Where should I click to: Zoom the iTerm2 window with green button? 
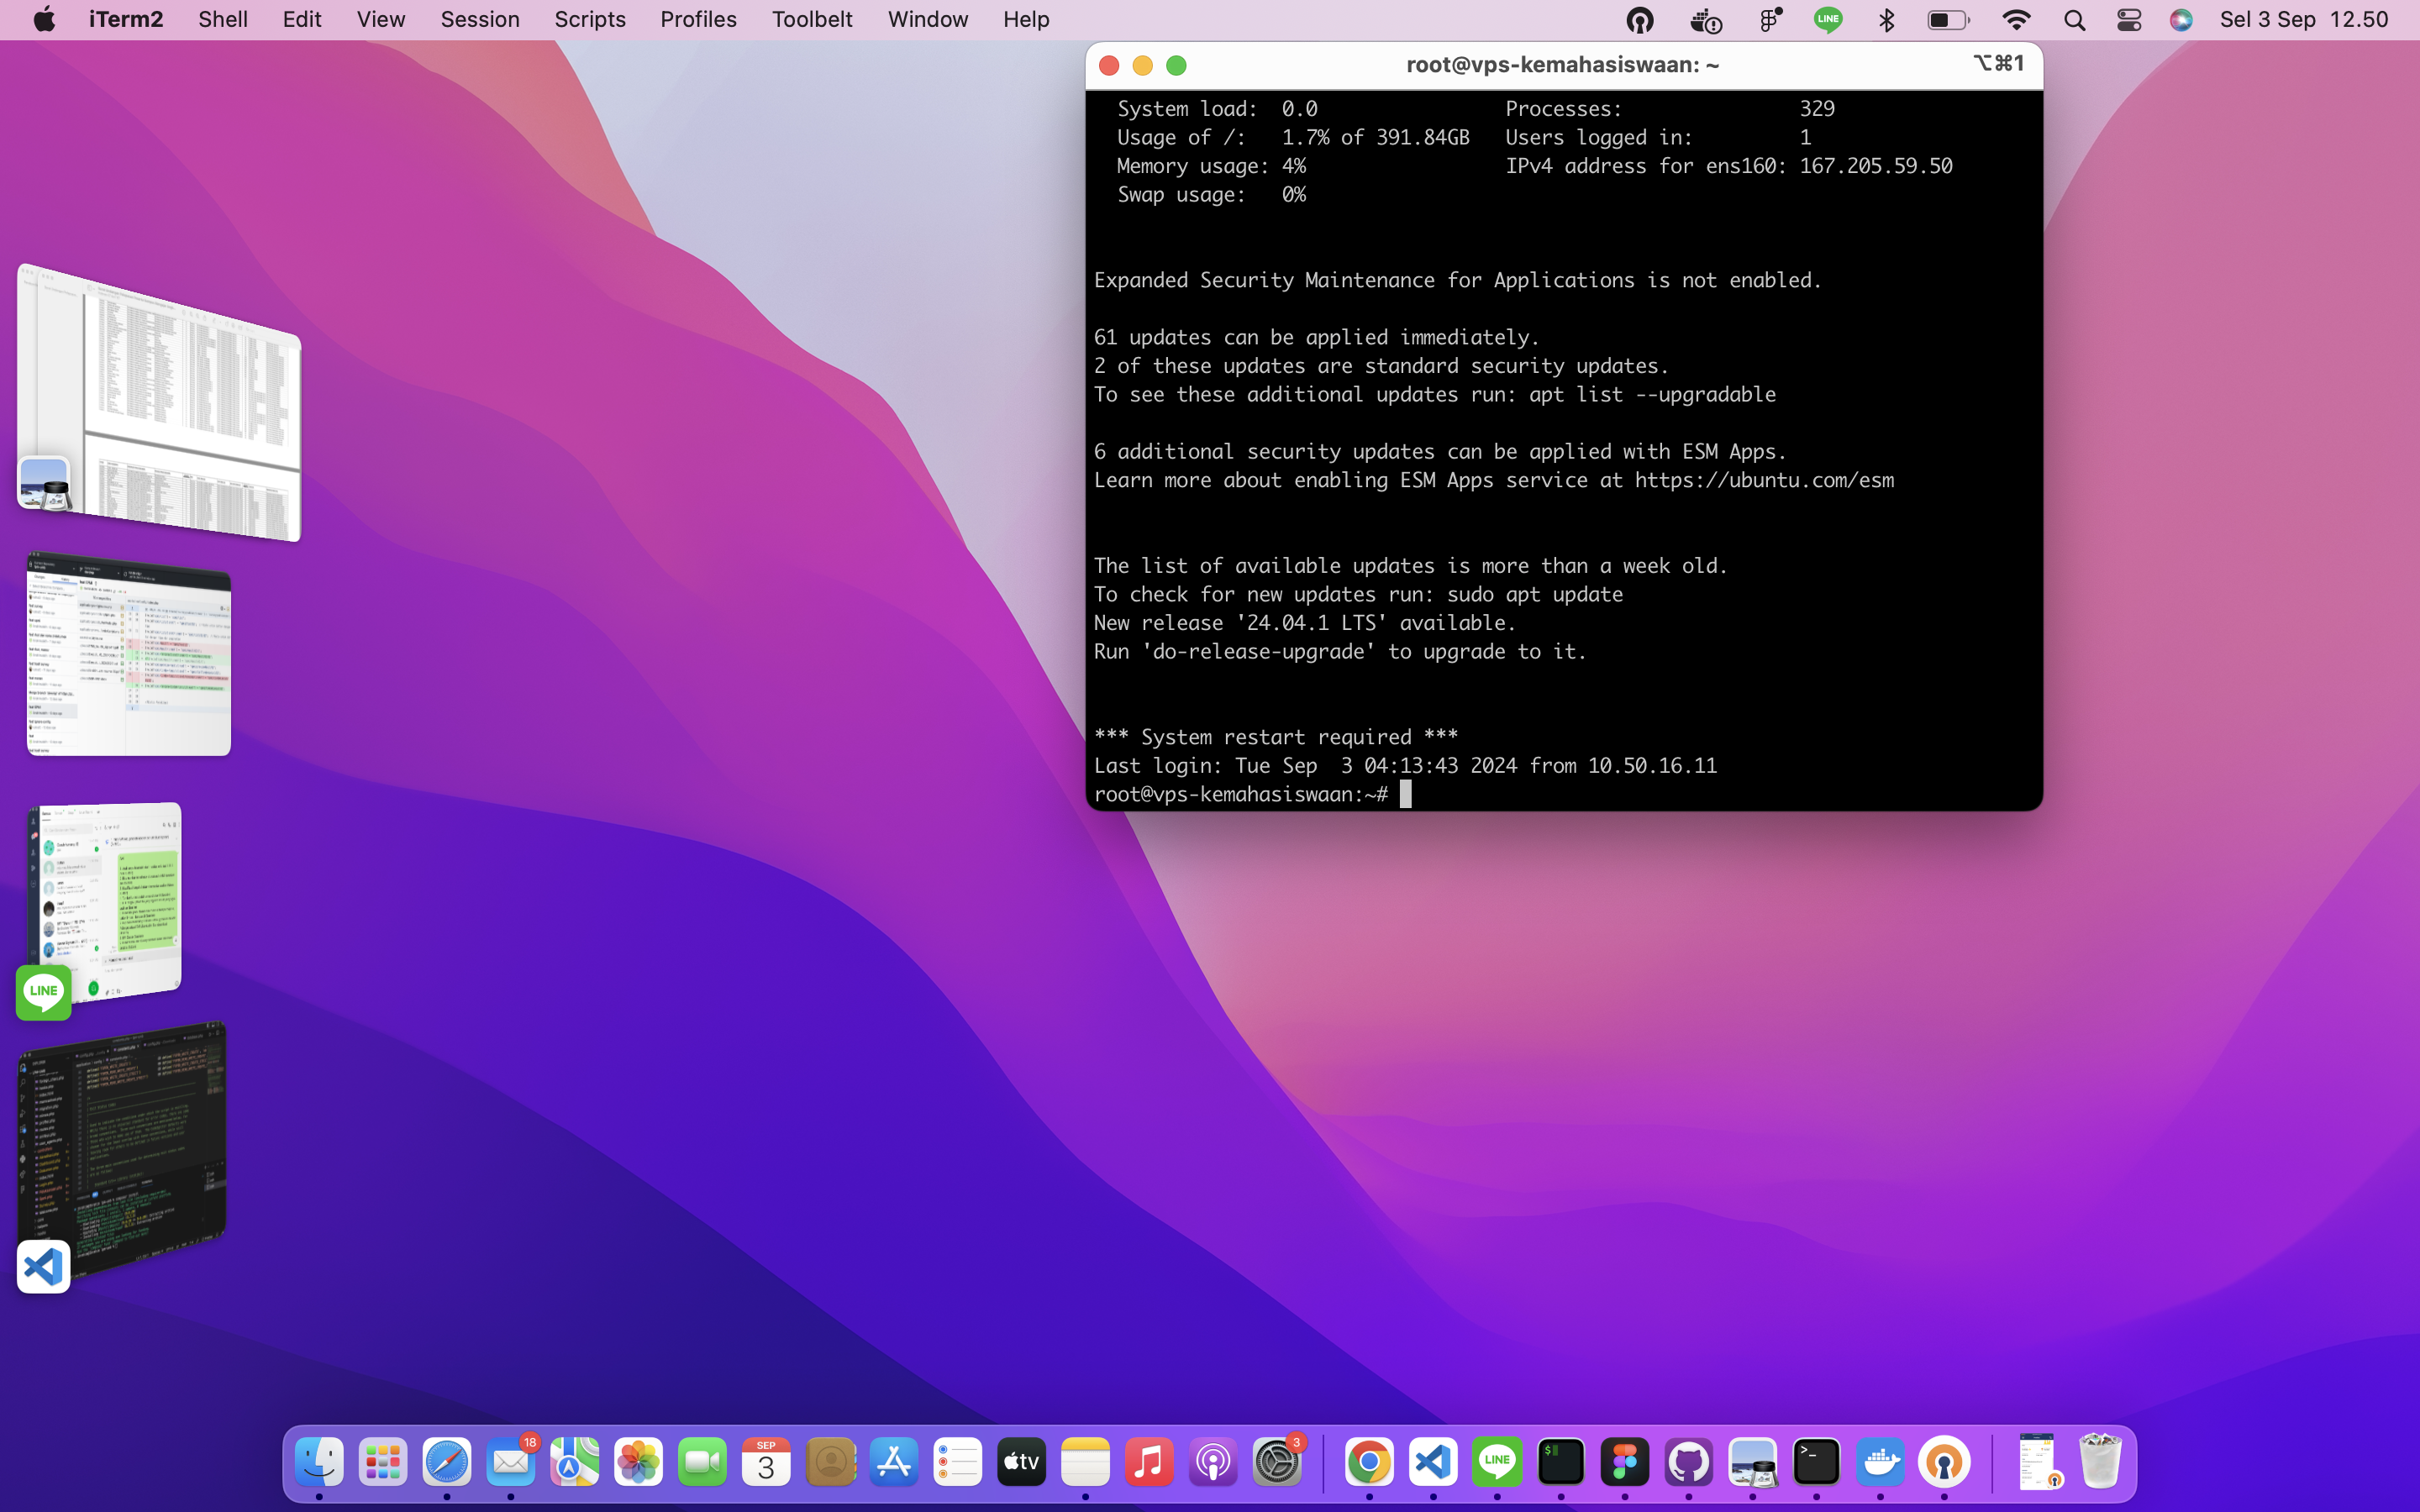pos(1177,65)
